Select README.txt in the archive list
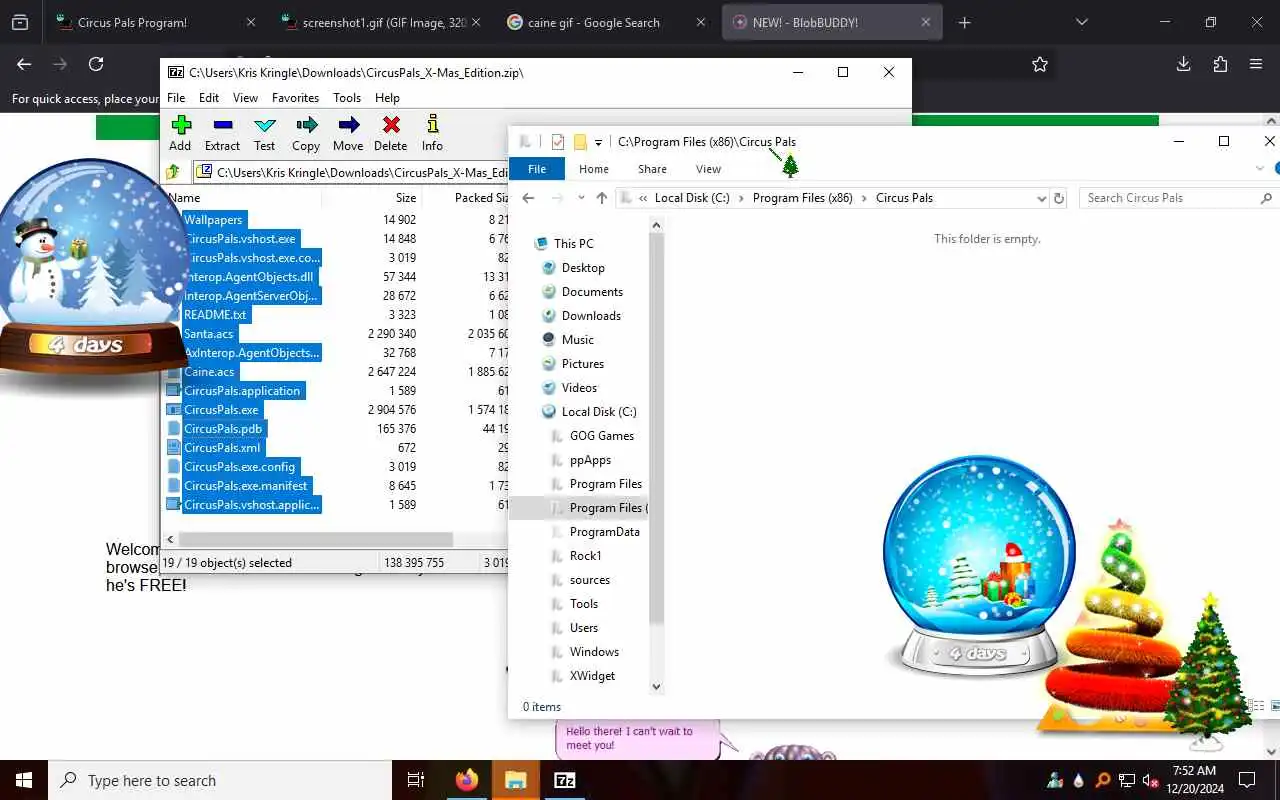This screenshot has height=800, width=1280. tap(215, 315)
